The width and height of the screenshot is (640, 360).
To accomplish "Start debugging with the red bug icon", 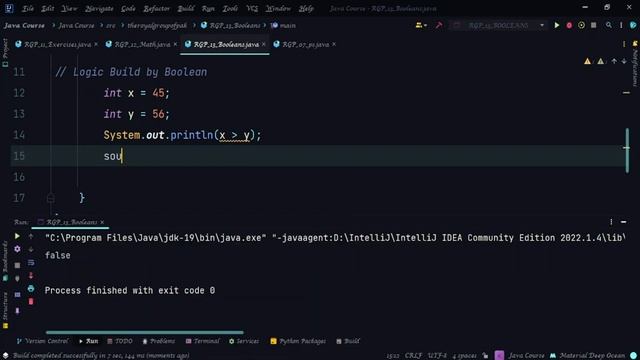I will click(x=569, y=25).
